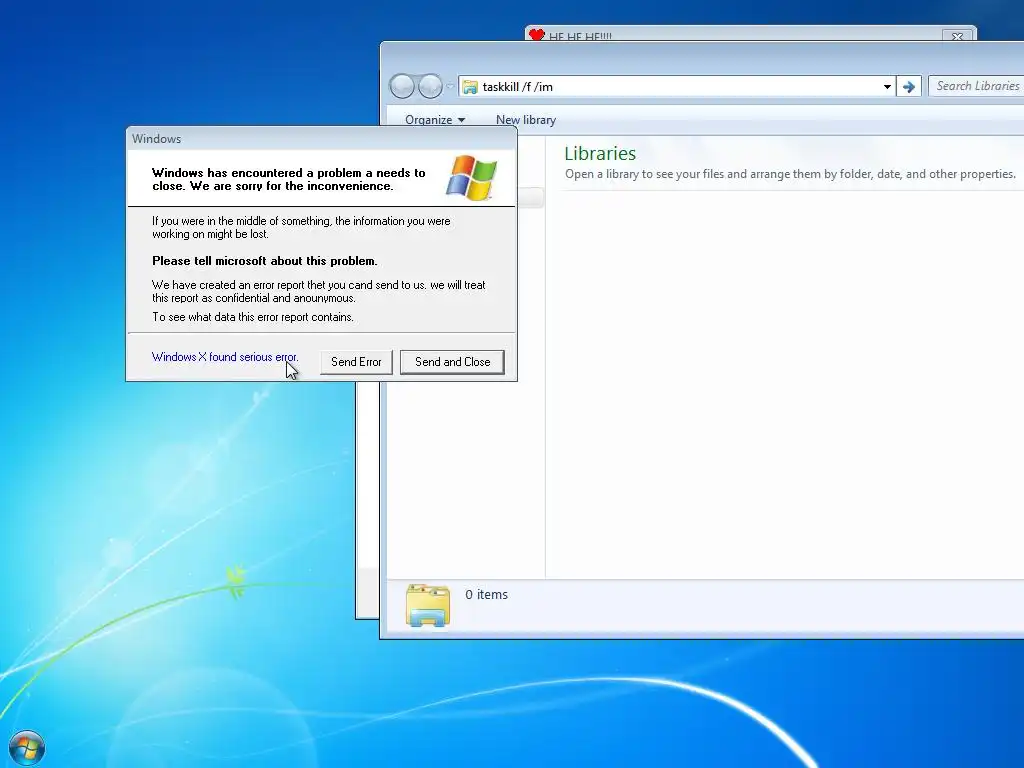The image size is (1024, 768).
Task: Open the Organize dropdown menu
Action: coord(435,120)
